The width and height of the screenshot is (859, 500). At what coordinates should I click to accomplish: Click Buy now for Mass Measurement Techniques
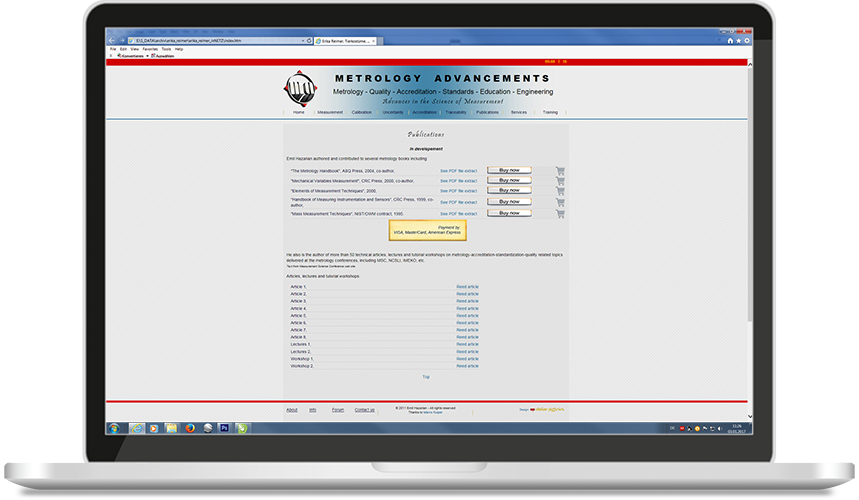pyautogui.click(x=509, y=213)
